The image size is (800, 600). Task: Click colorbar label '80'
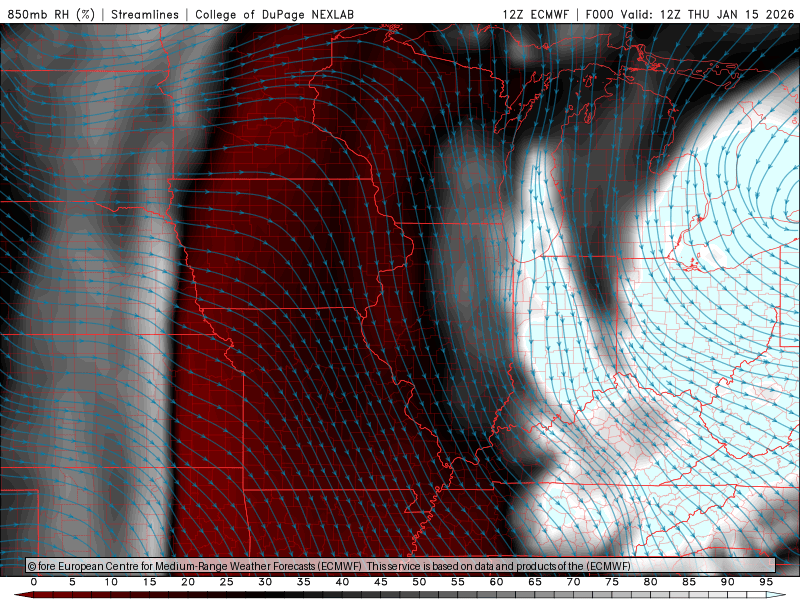coord(650,582)
